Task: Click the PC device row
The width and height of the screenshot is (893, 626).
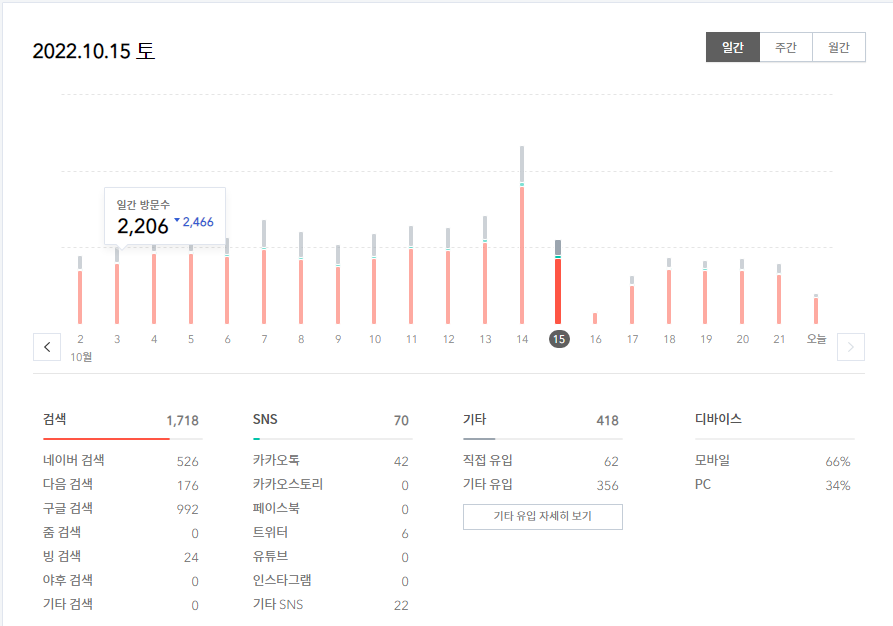Action: pyautogui.click(x=773, y=484)
